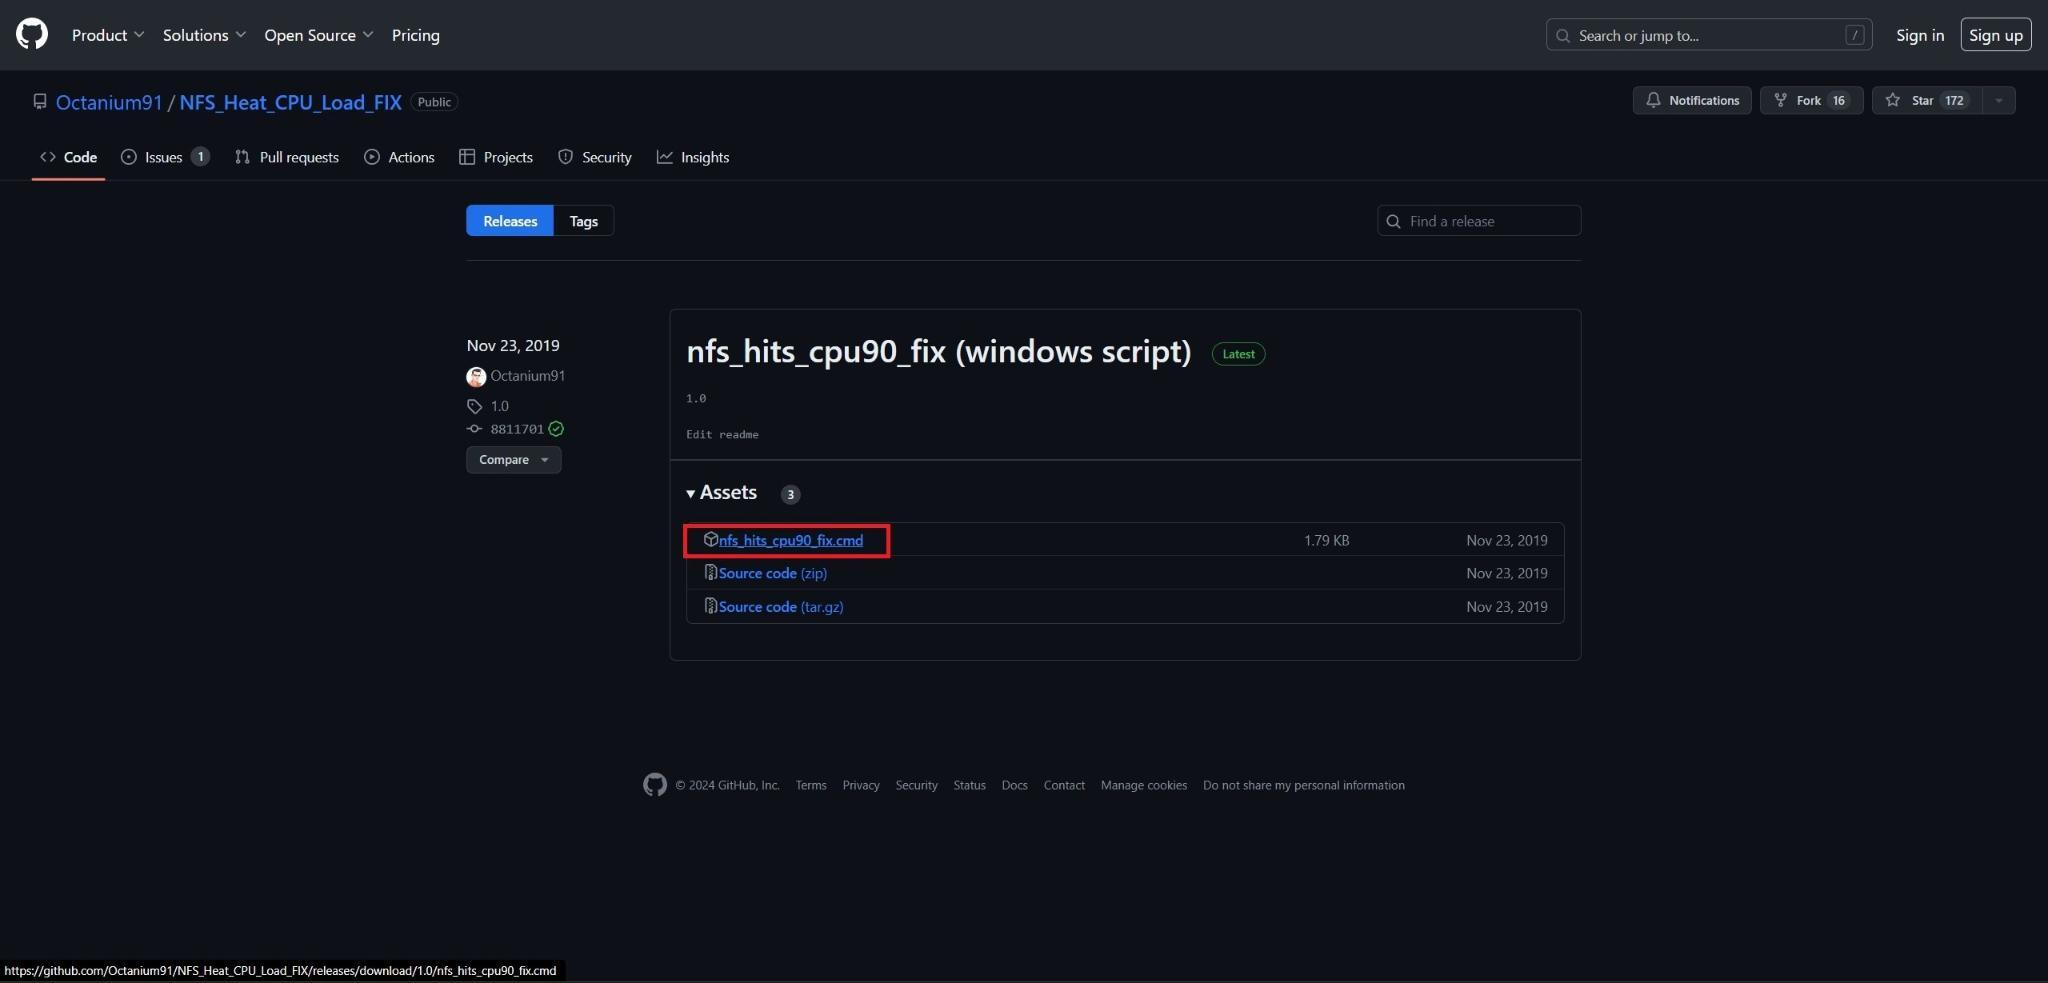Screen dimensions: 2048x983
Task: Click the fork count 16
Action: tap(1838, 100)
